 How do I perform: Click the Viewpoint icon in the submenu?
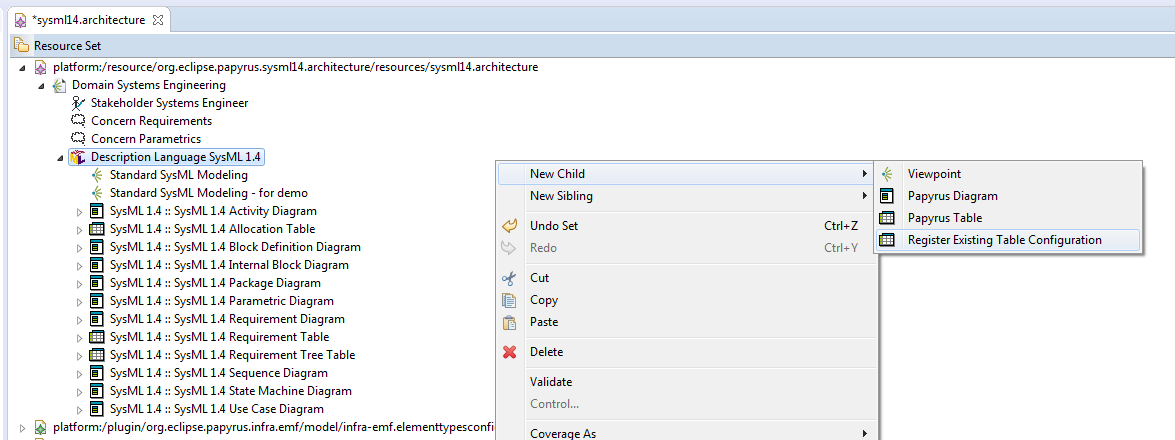(887, 174)
